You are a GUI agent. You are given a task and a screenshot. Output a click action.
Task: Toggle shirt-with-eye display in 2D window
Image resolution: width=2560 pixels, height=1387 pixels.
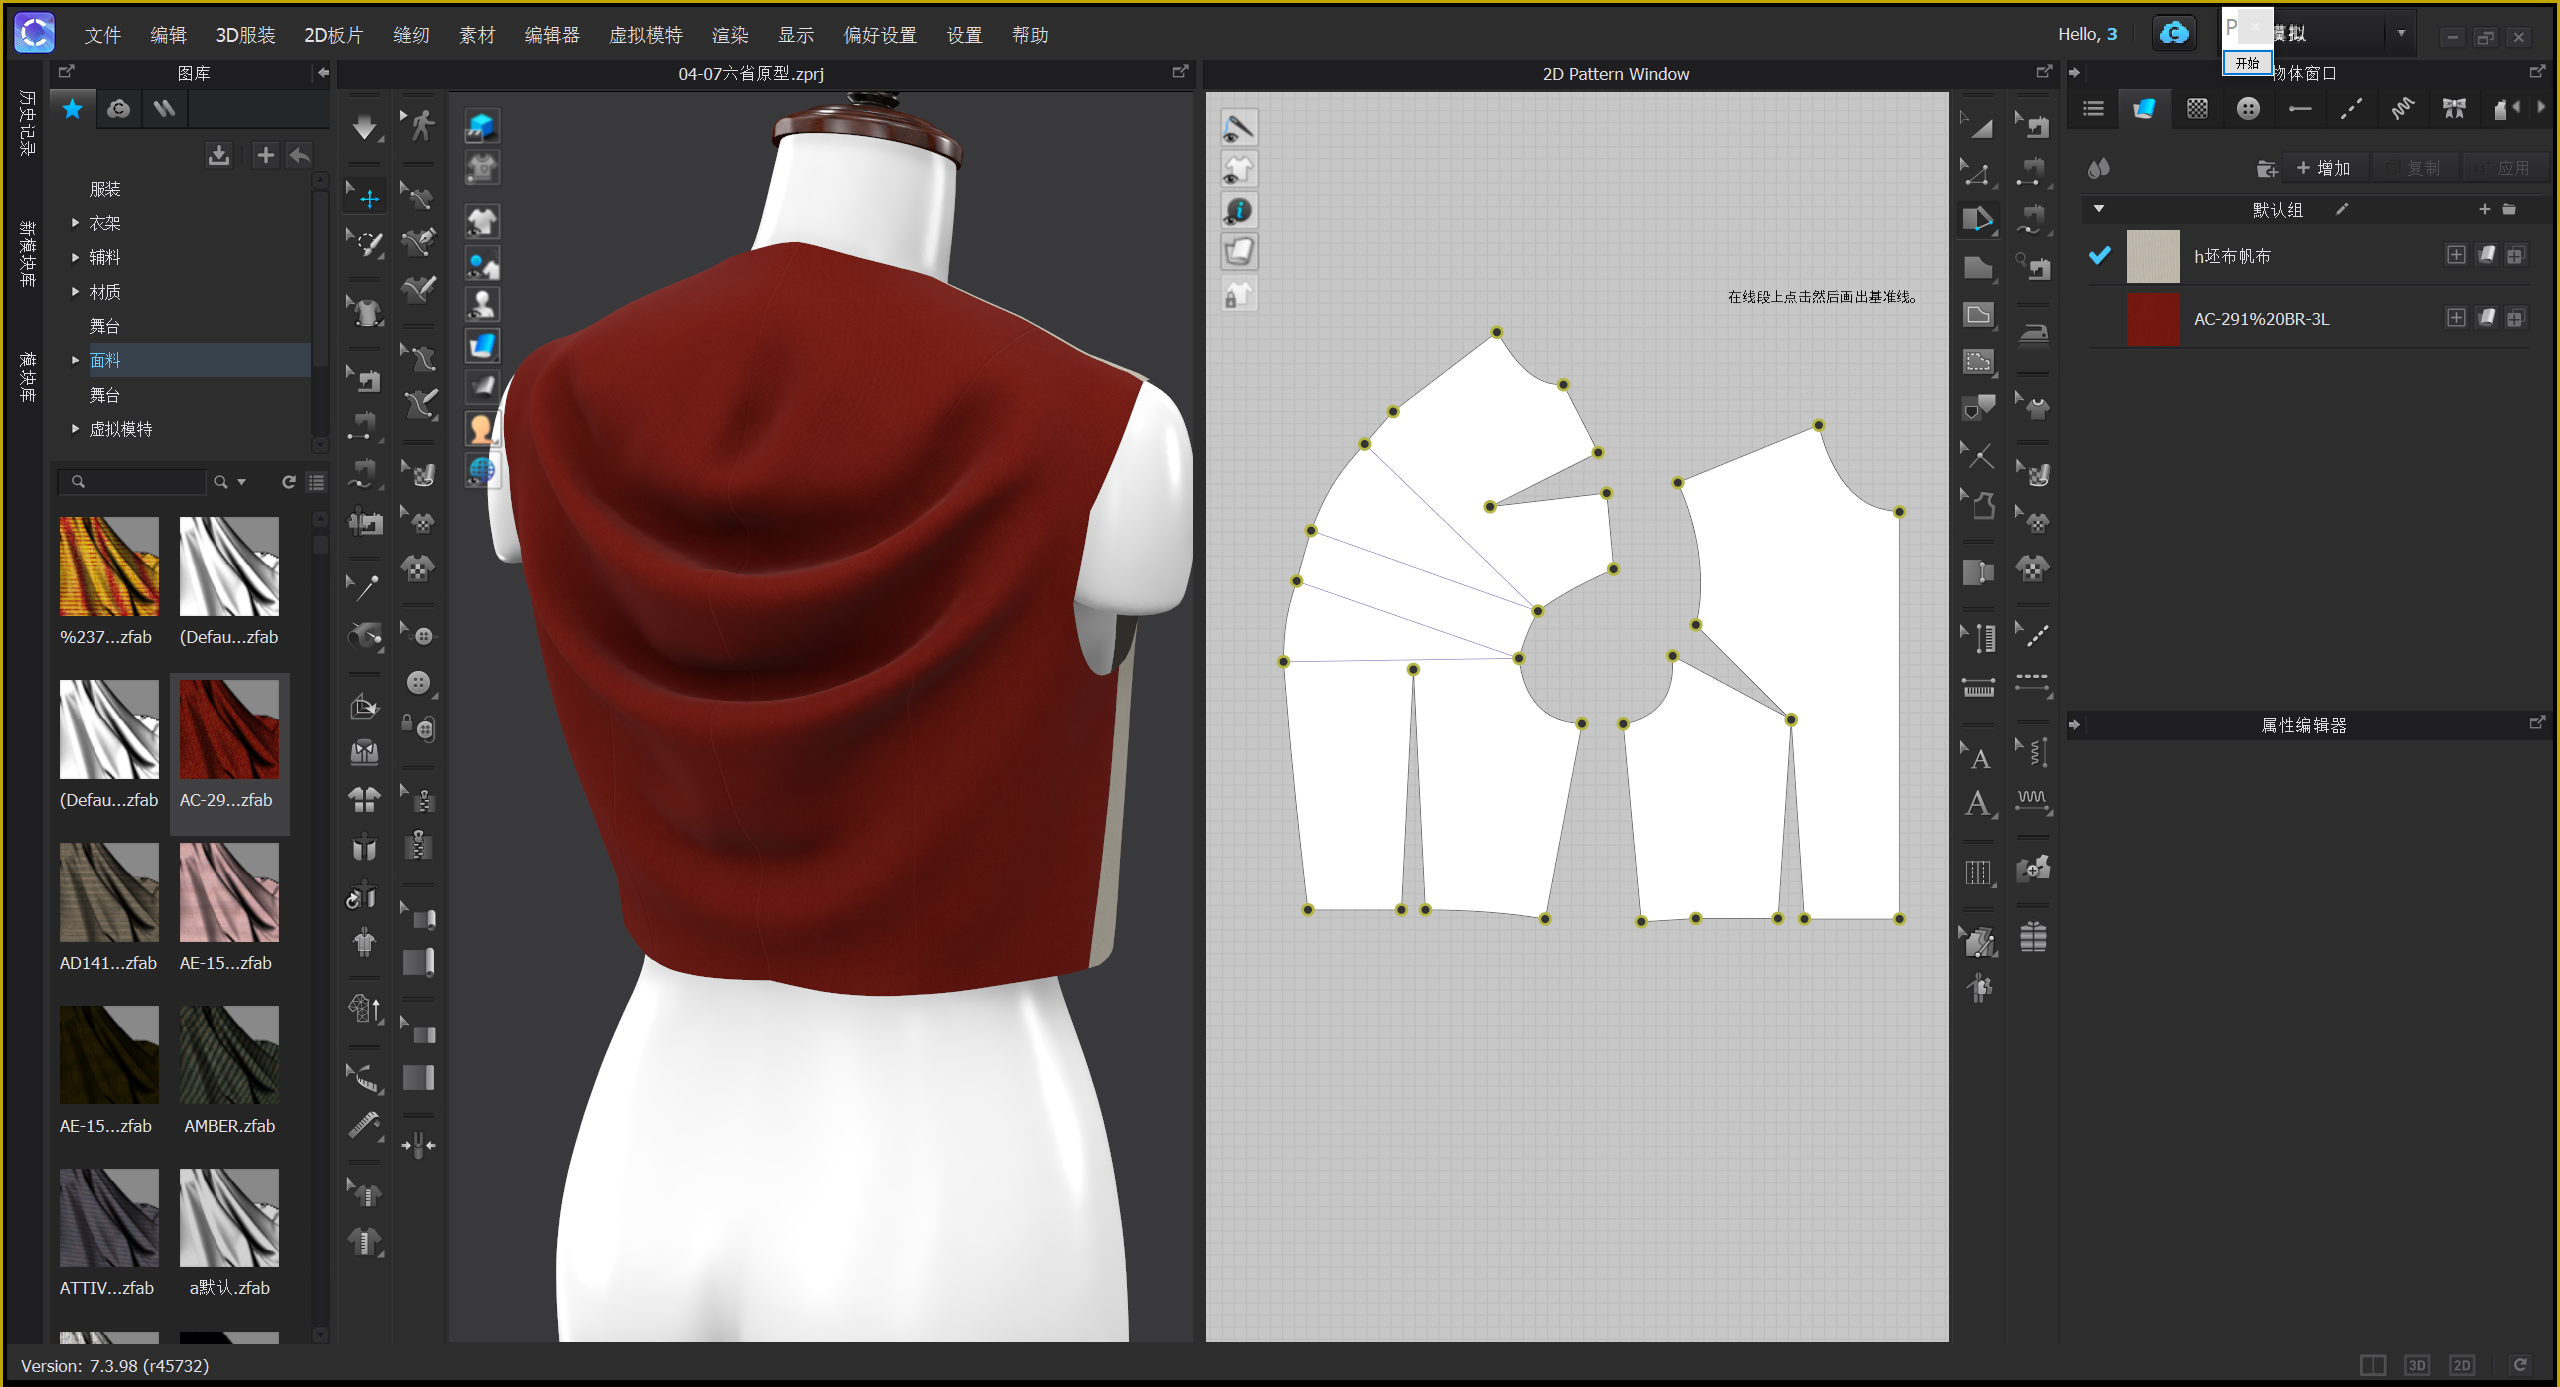click(x=1239, y=169)
